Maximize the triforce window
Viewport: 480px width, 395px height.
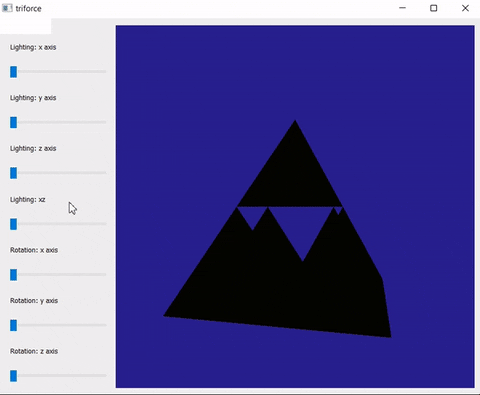[x=434, y=8]
